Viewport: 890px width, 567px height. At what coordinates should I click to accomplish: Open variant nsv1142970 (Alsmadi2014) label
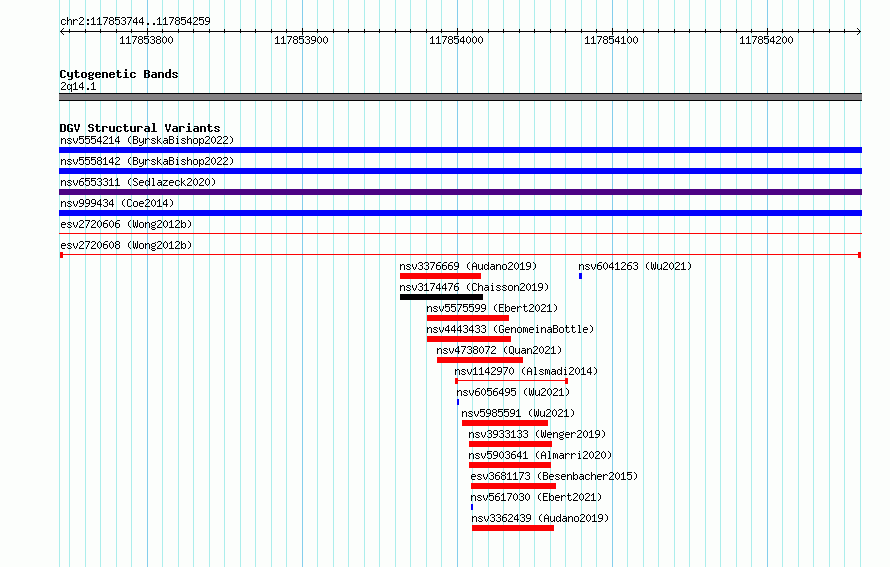pyautogui.click(x=526, y=371)
